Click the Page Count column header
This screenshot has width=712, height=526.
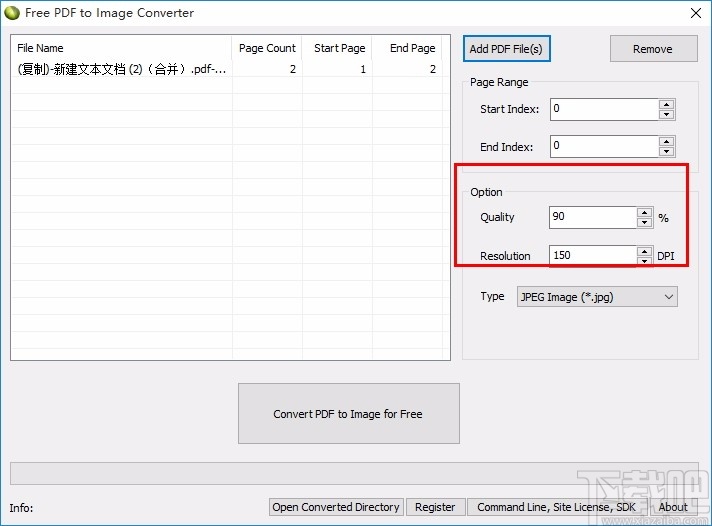[267, 48]
